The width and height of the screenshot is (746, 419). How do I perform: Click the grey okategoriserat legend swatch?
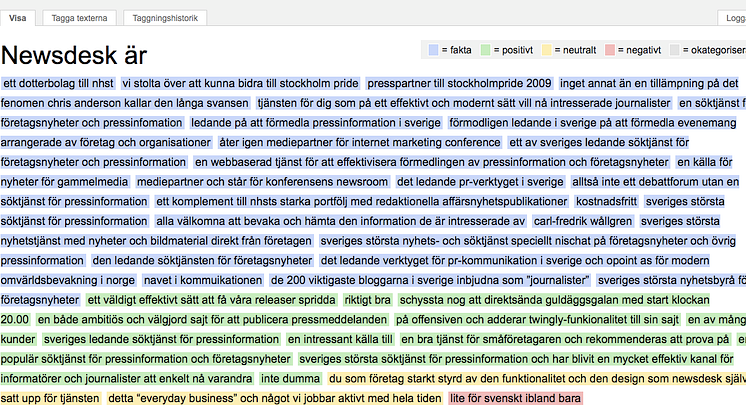675,50
